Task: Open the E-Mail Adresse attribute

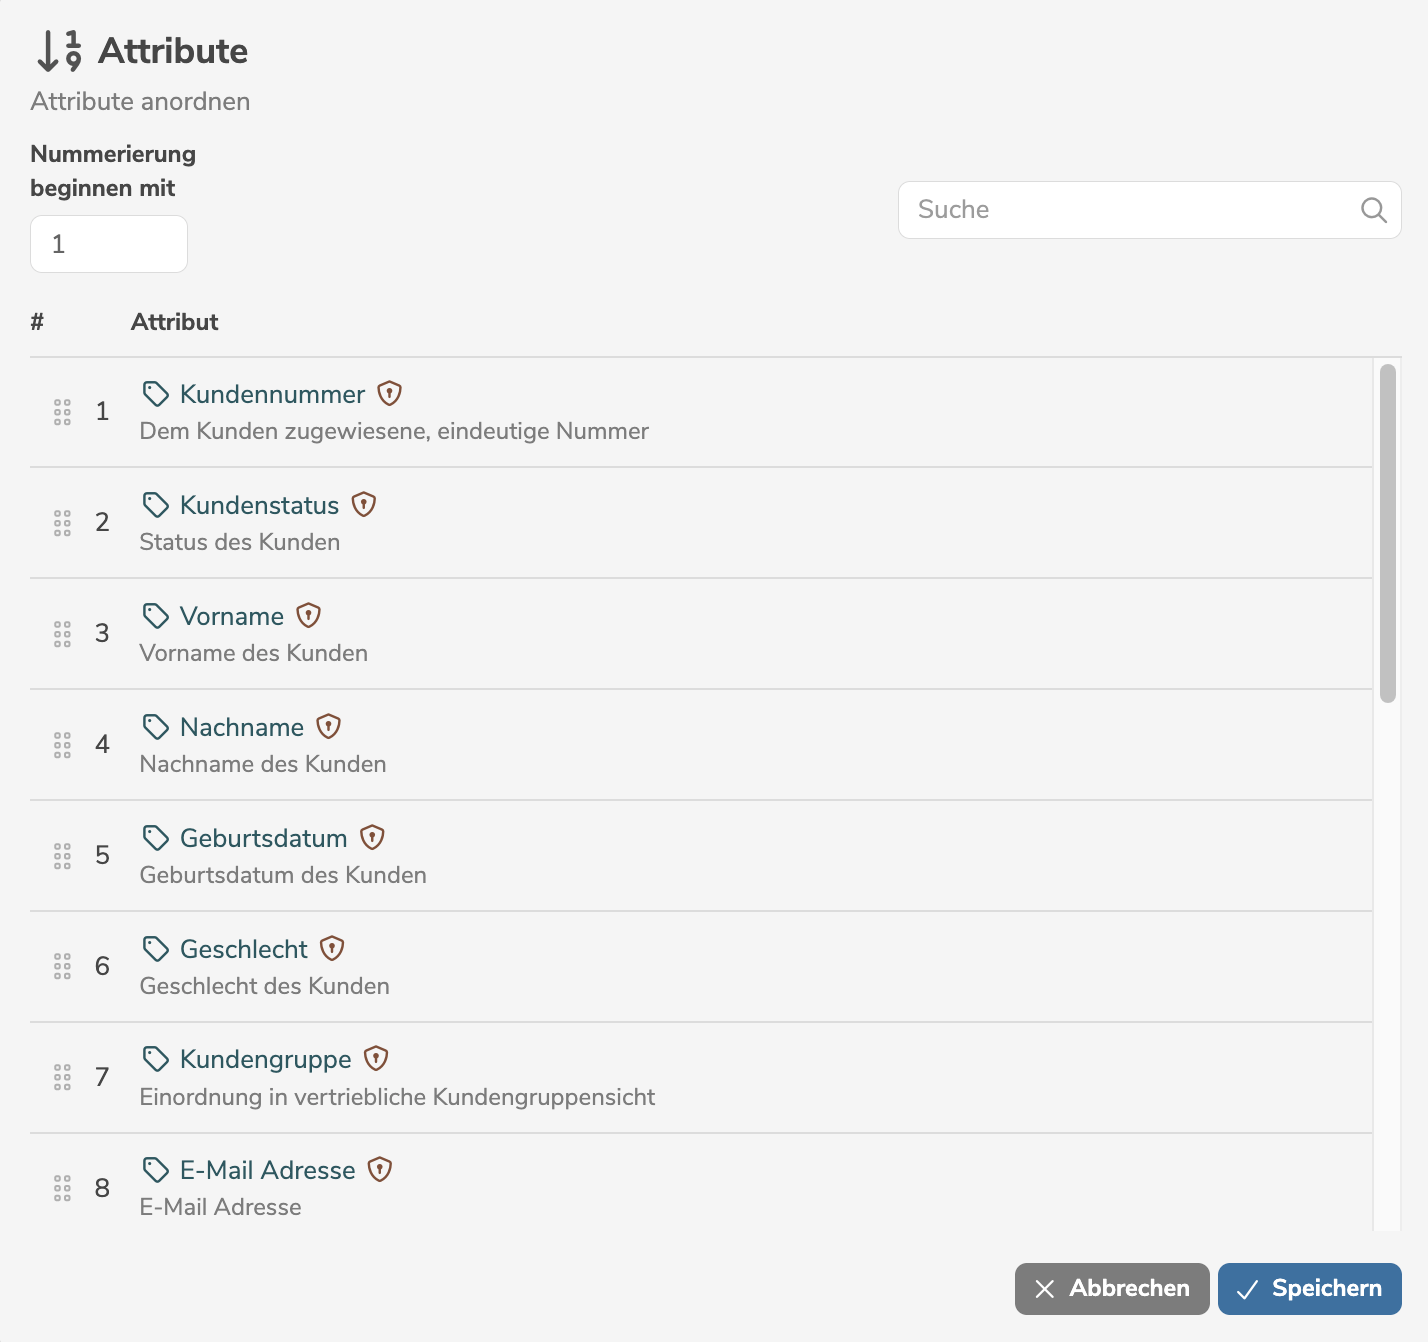Action: click(267, 1170)
